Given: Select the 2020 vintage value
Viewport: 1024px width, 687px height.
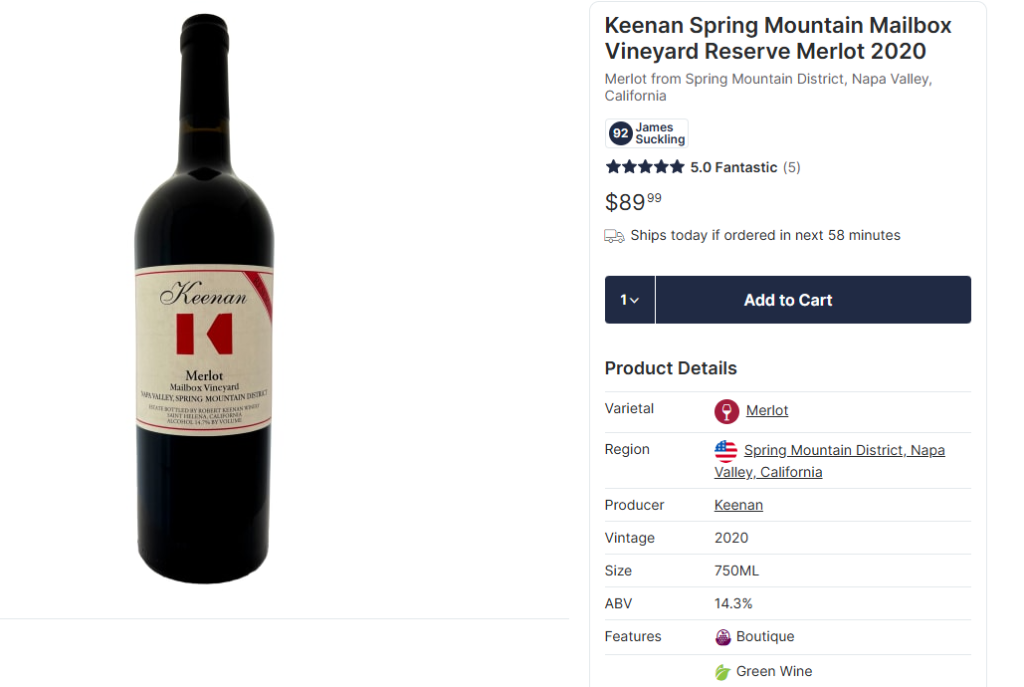Looking at the screenshot, I should (731, 538).
